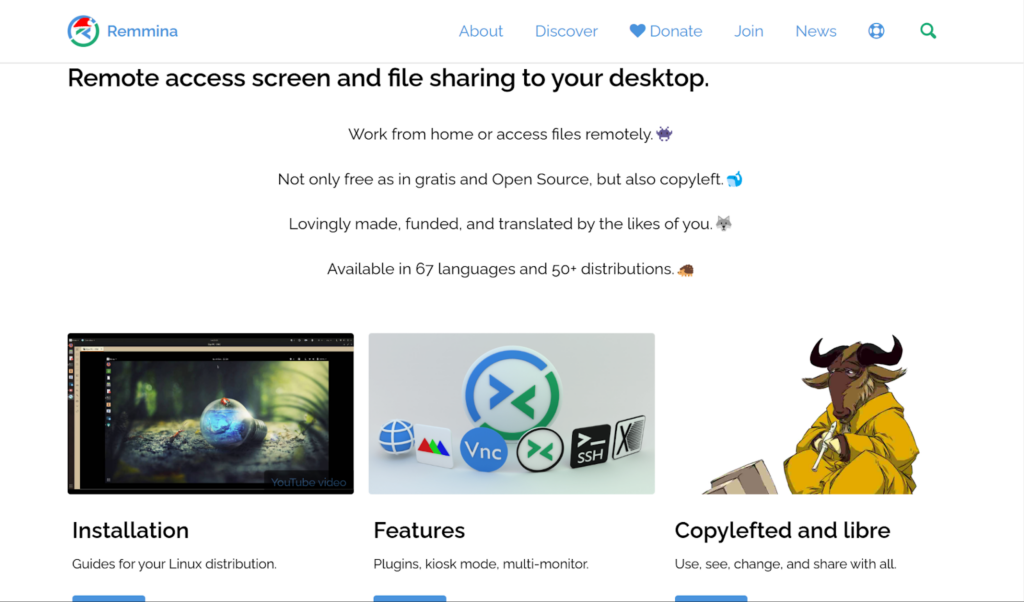The height and width of the screenshot is (602, 1024).
Task: Click the Donate link text
Action: [x=676, y=31]
